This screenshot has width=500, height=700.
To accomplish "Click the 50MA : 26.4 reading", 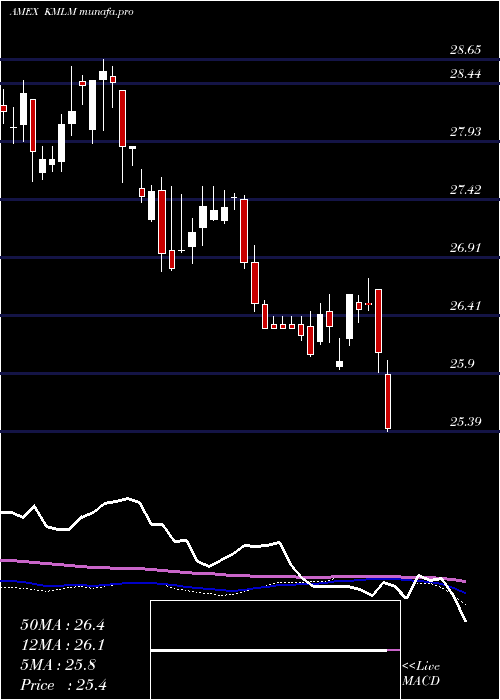I will click(x=62, y=625).
